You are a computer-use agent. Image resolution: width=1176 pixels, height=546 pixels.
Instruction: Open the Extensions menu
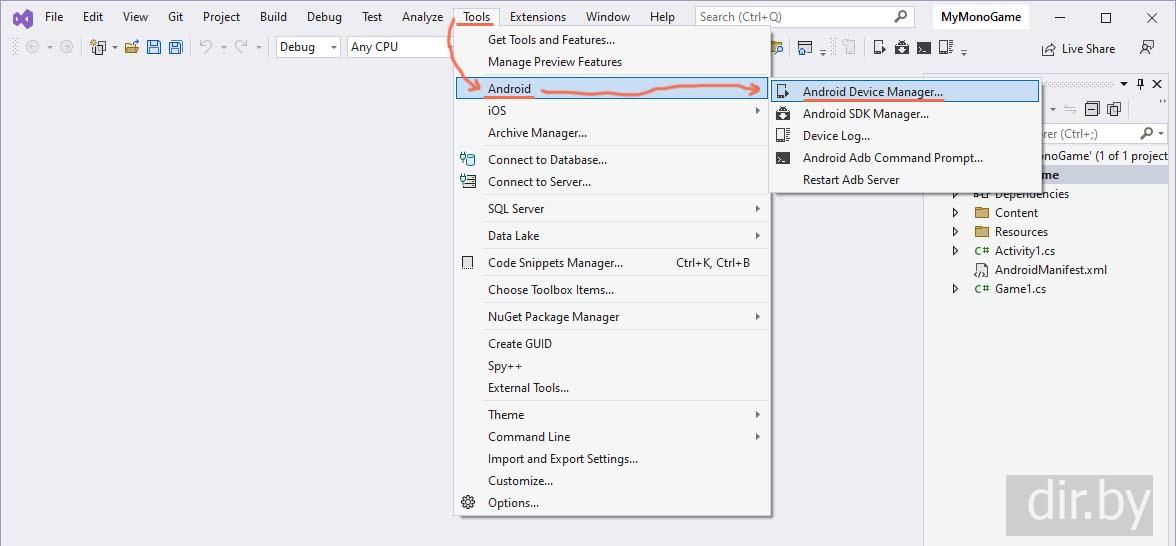(x=537, y=17)
